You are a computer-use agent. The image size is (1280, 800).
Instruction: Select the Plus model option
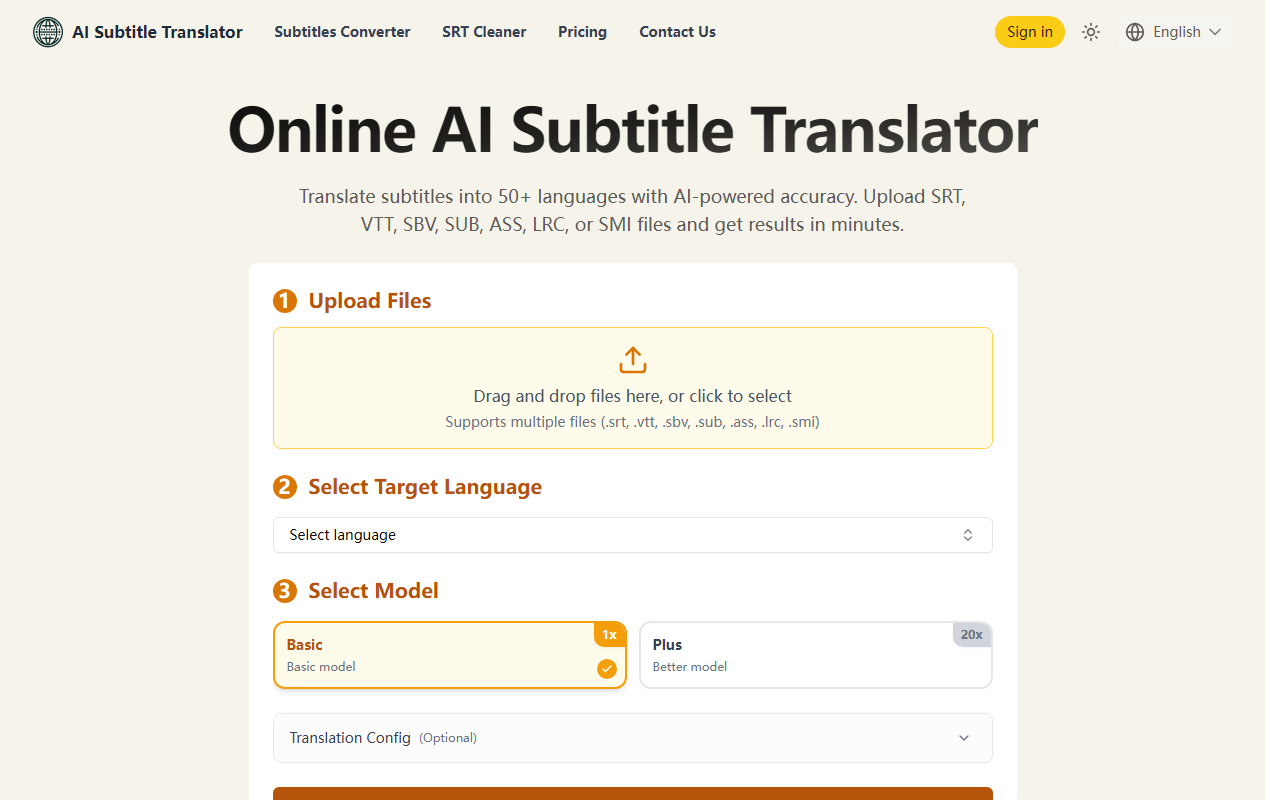(816, 655)
